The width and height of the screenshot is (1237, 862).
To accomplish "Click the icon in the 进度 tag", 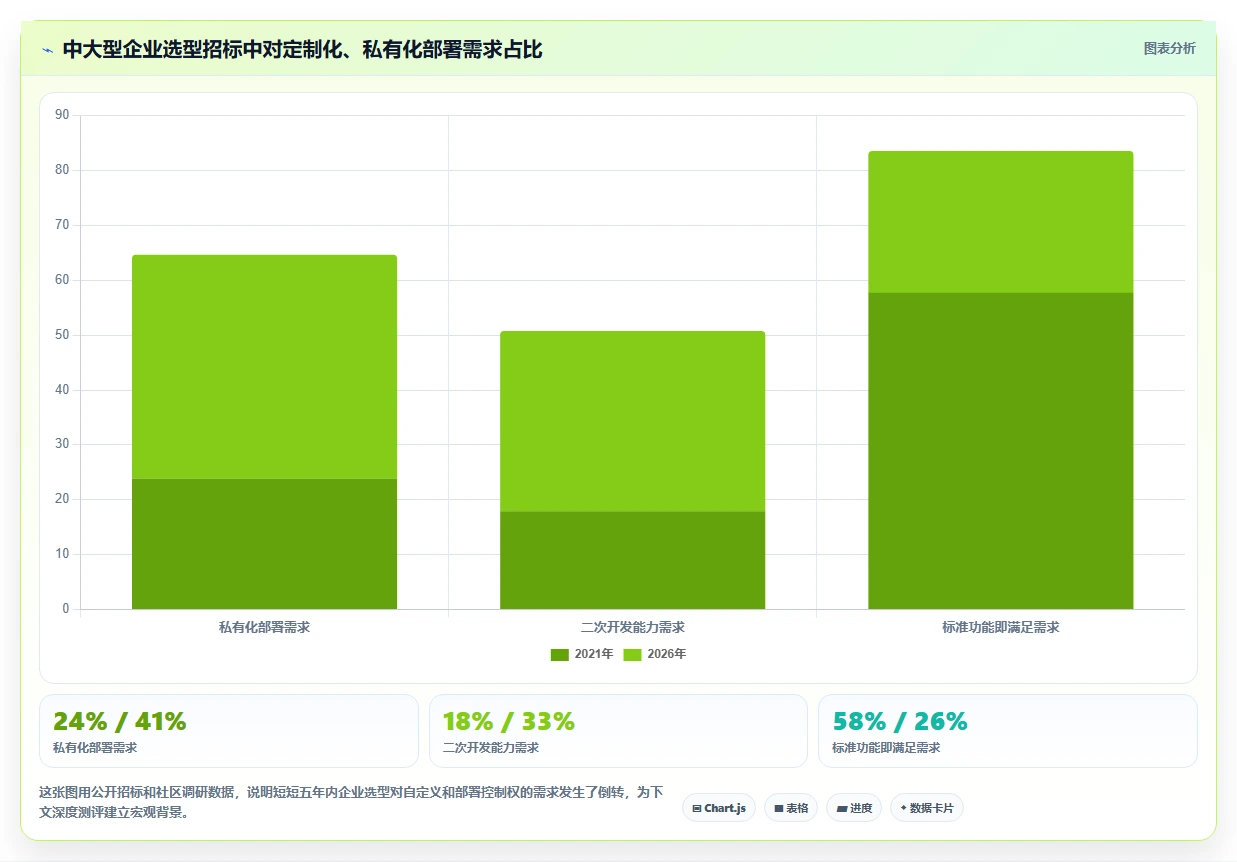I will [x=842, y=808].
